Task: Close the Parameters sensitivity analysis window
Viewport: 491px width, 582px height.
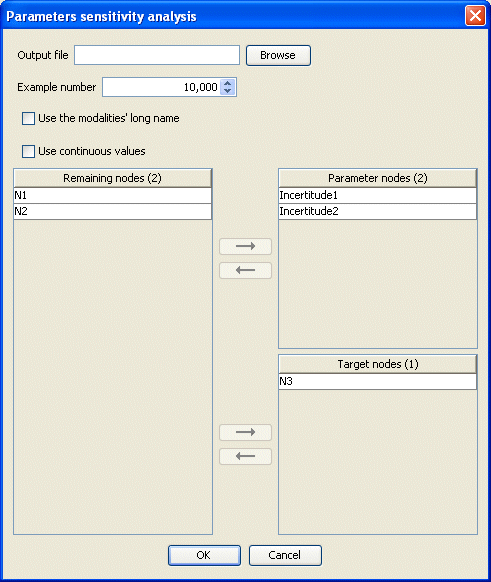Action: [x=475, y=16]
